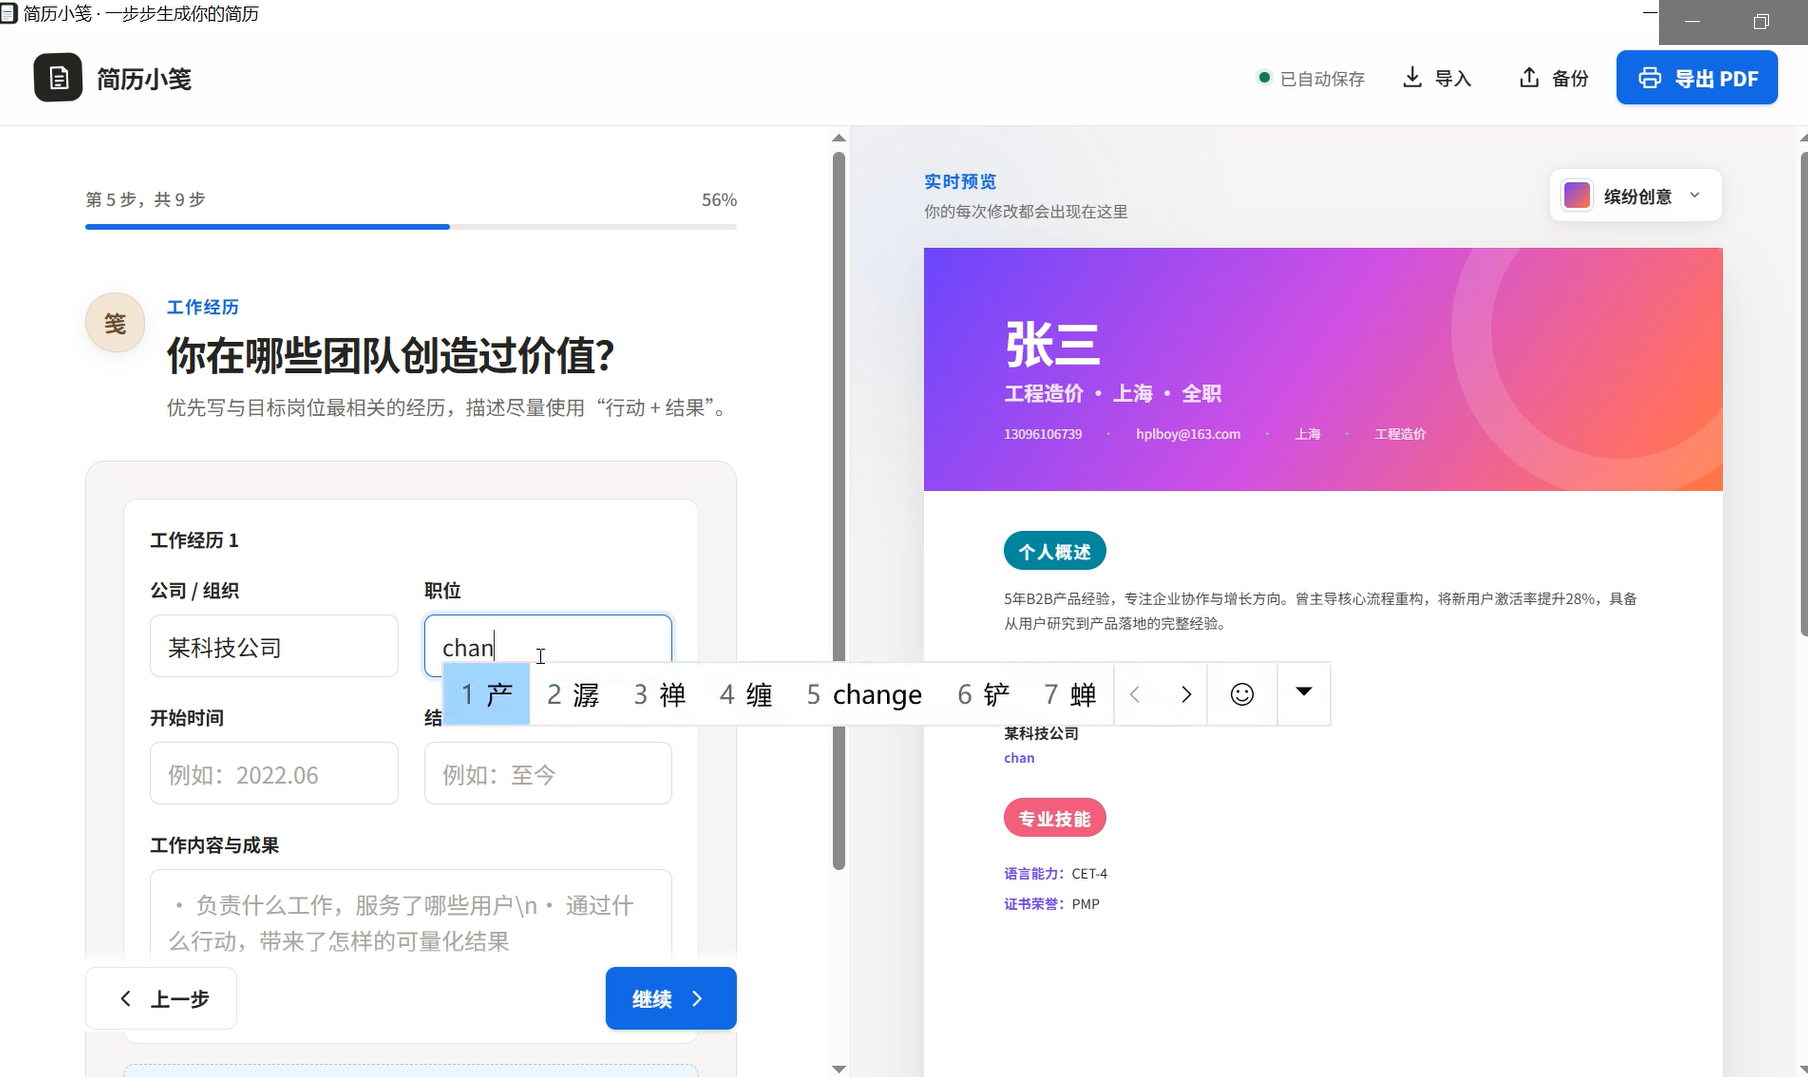Click chan position text in preview
1808x1077 pixels.
pyautogui.click(x=1019, y=758)
